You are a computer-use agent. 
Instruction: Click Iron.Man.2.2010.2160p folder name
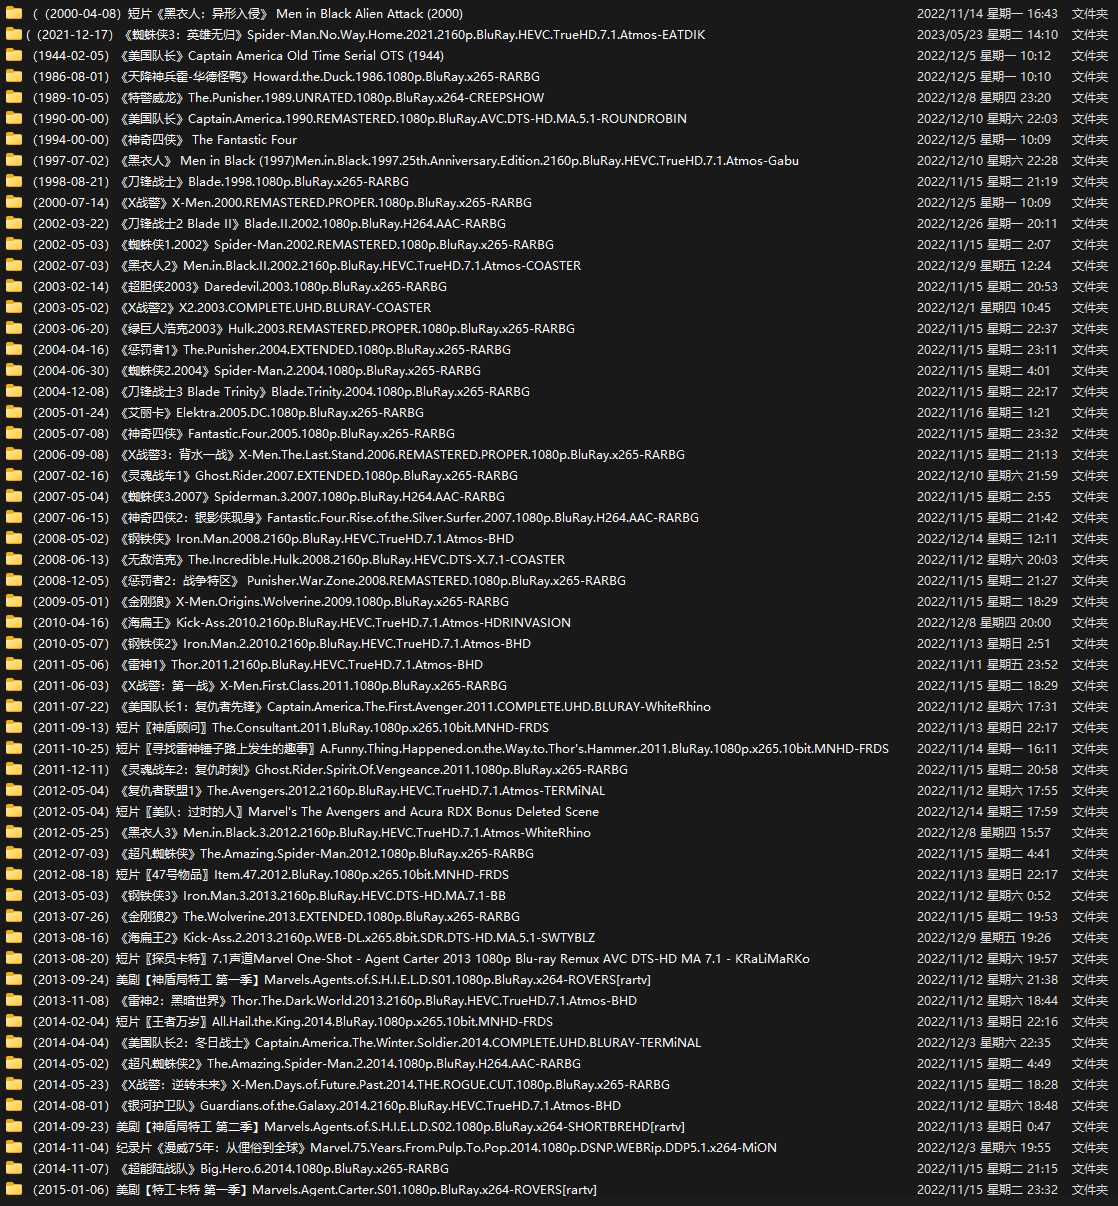pos(281,644)
